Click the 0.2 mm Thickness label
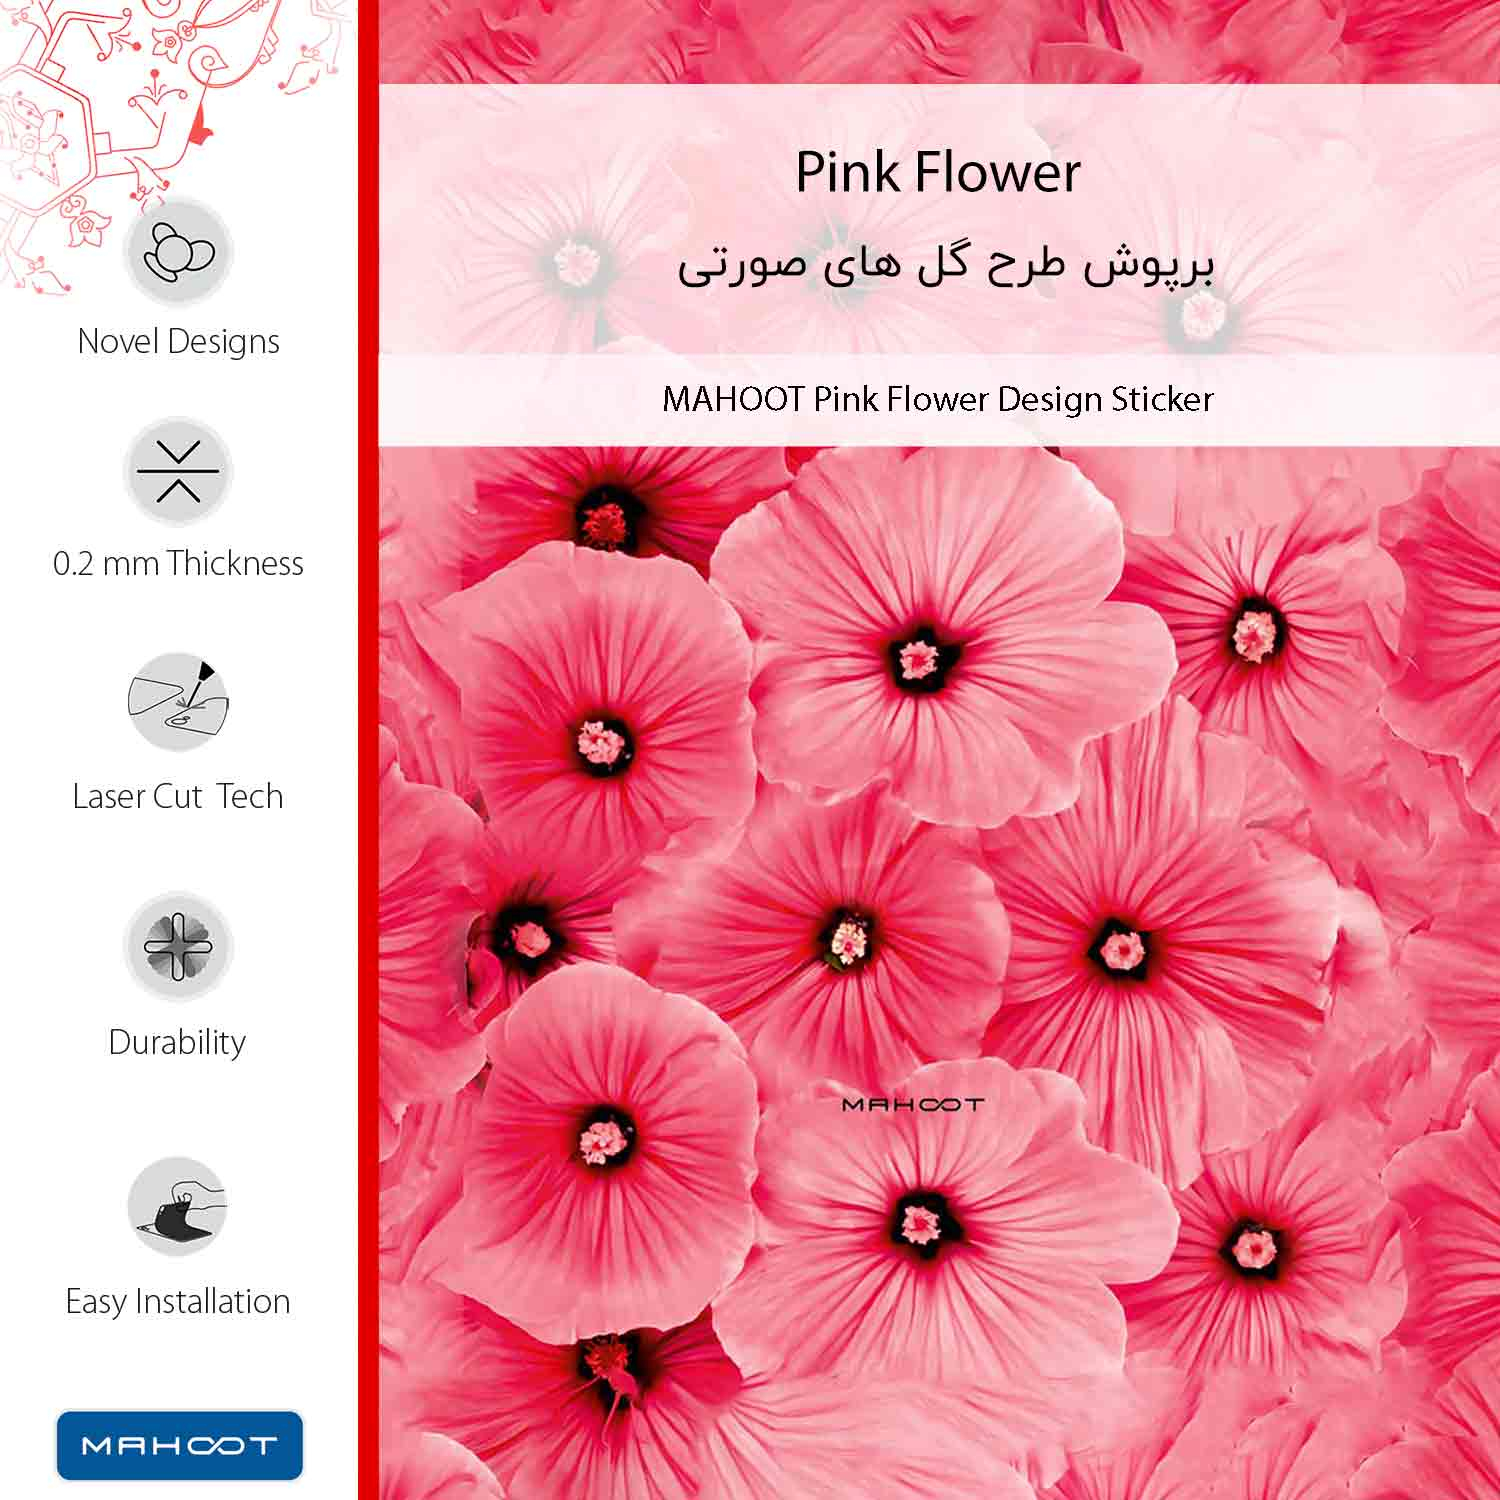Viewport: 1500px width, 1500px height. (178, 563)
